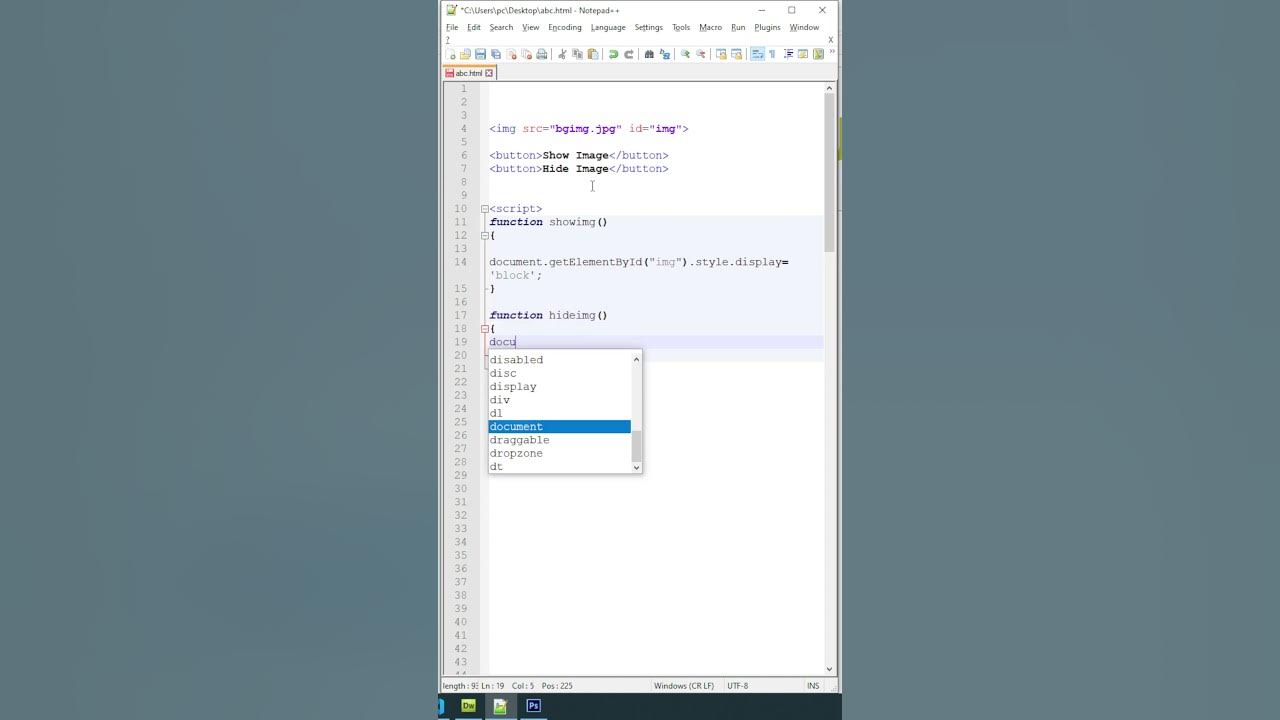Click the Zoom In toolbar icon
Viewport: 1280px width, 720px height.
[x=685, y=54]
